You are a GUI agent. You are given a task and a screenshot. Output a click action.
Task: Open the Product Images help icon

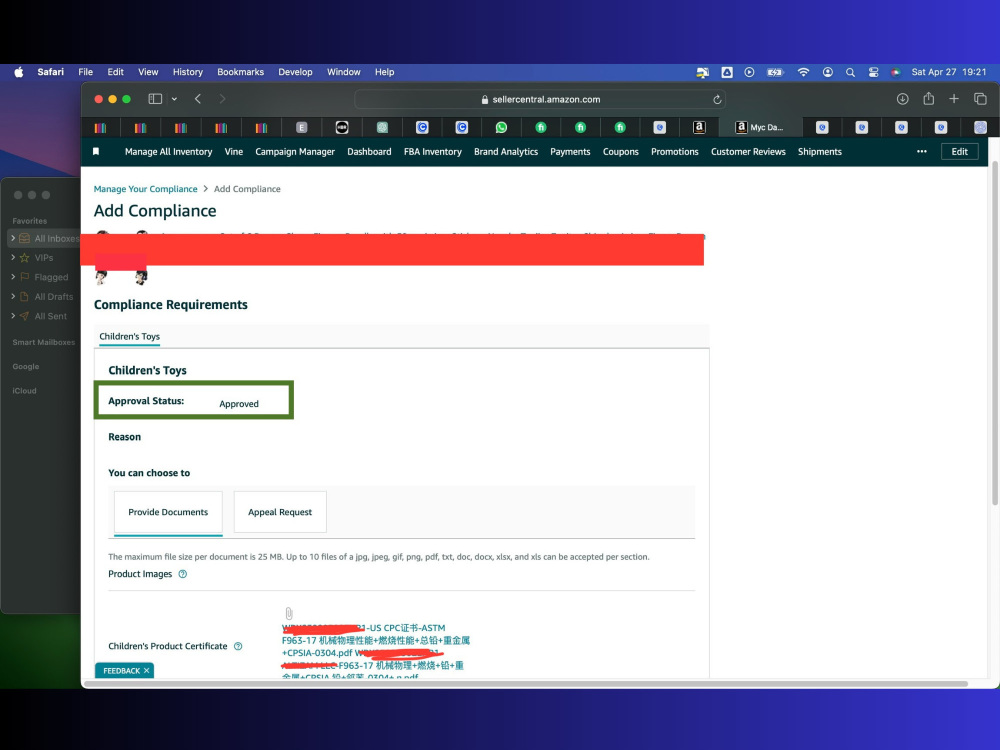point(183,574)
